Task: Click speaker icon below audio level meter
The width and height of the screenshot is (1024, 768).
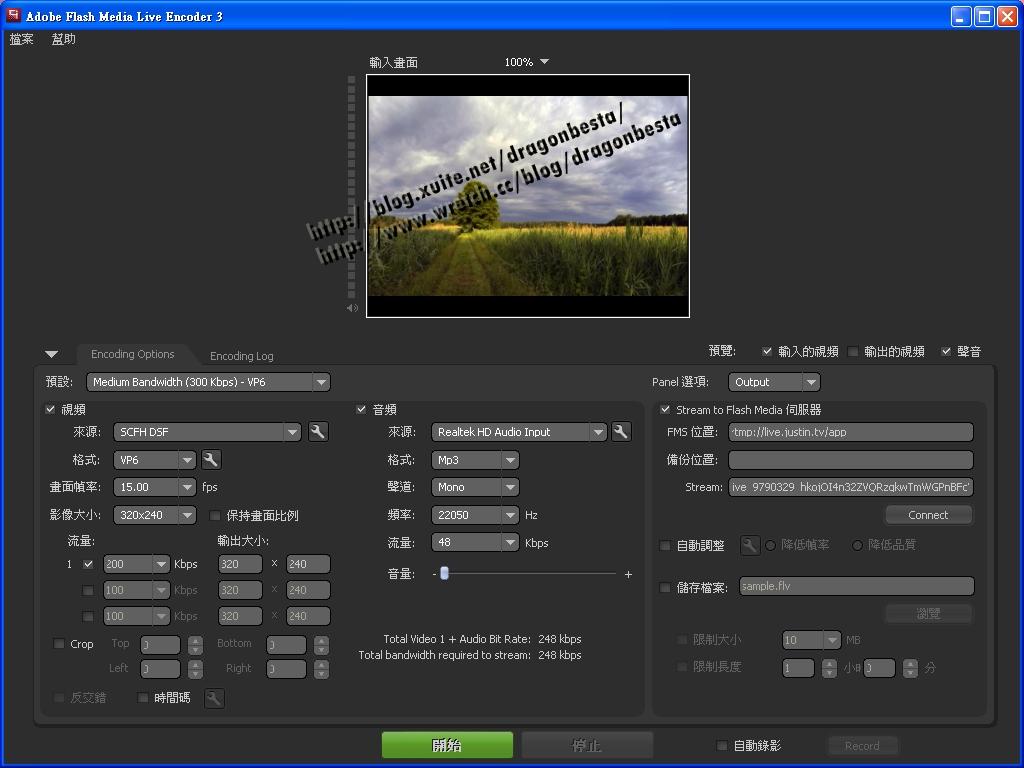Action: 352,308
